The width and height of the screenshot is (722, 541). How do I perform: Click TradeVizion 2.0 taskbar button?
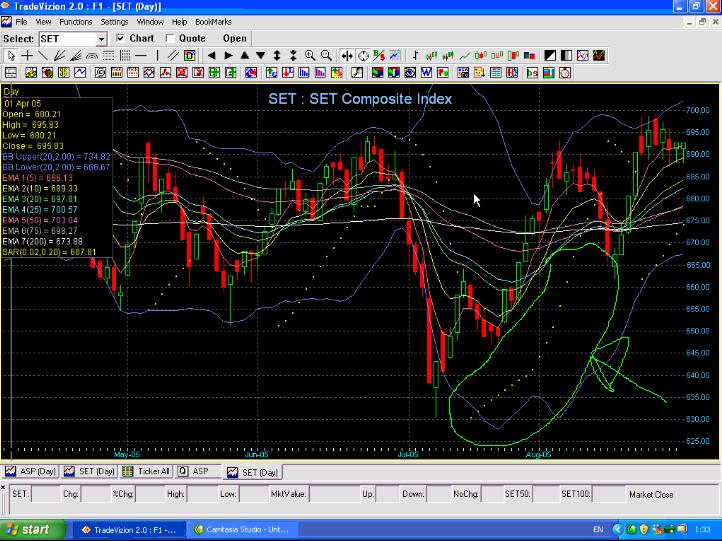(x=129, y=530)
